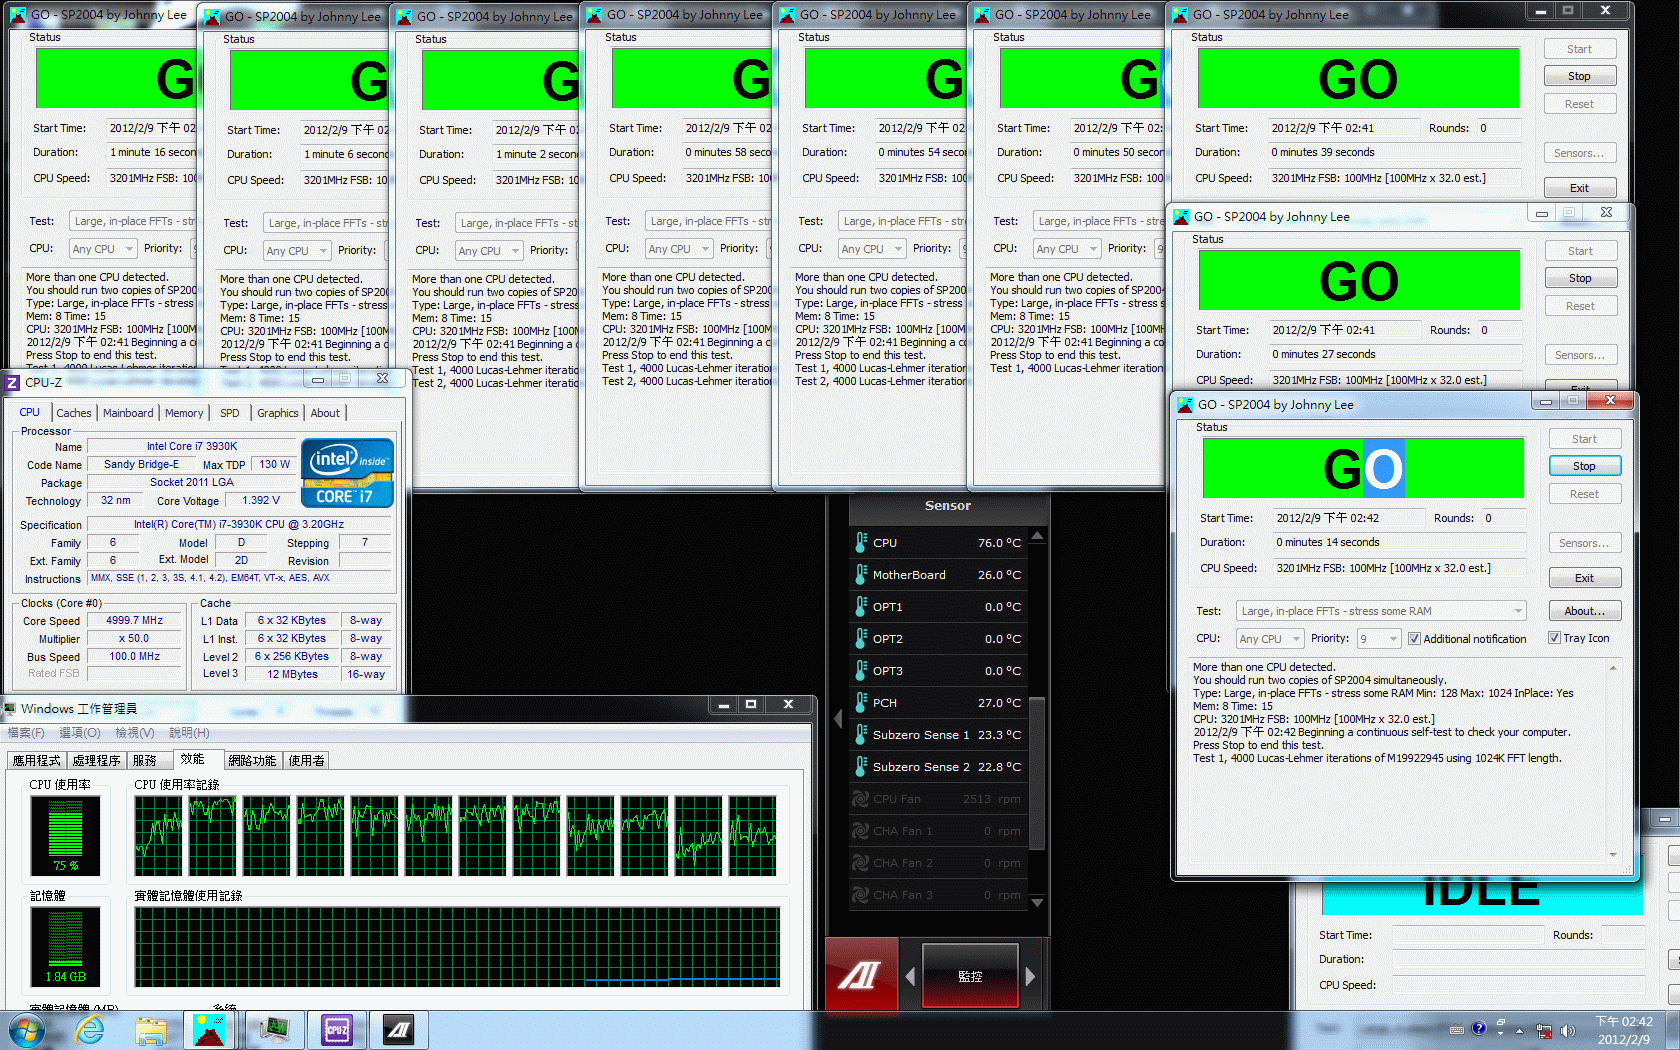This screenshot has width=1680, height=1050.
Task: Click the SP2004 mountain icon in the taskbar
Action: tap(209, 1029)
